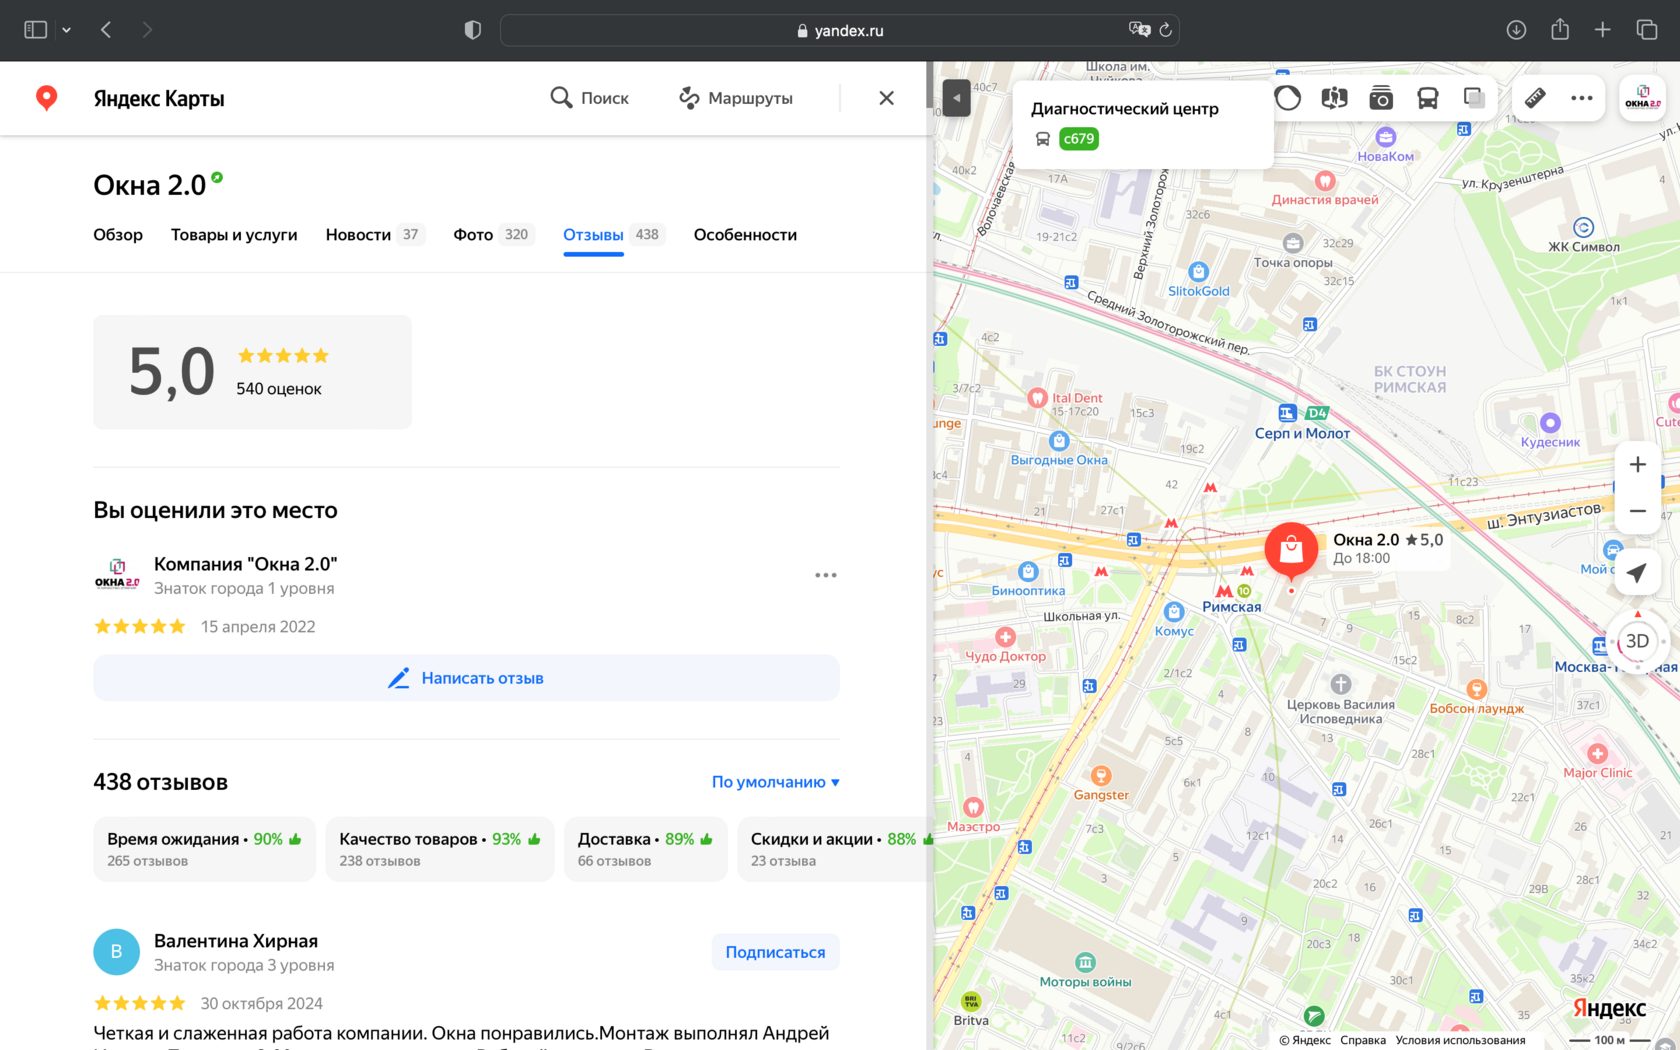The image size is (1680, 1050).
Task: Open Валентина Хирная's profile avatar
Action: (116, 952)
